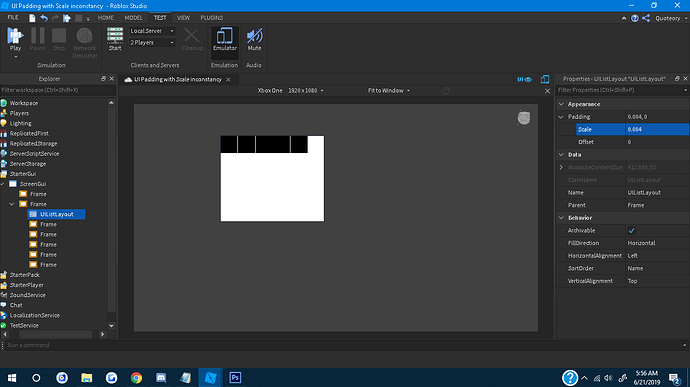This screenshot has width=690, height=387.
Task: Toggle device emulation icon in viewport bar
Action: tap(545, 79)
